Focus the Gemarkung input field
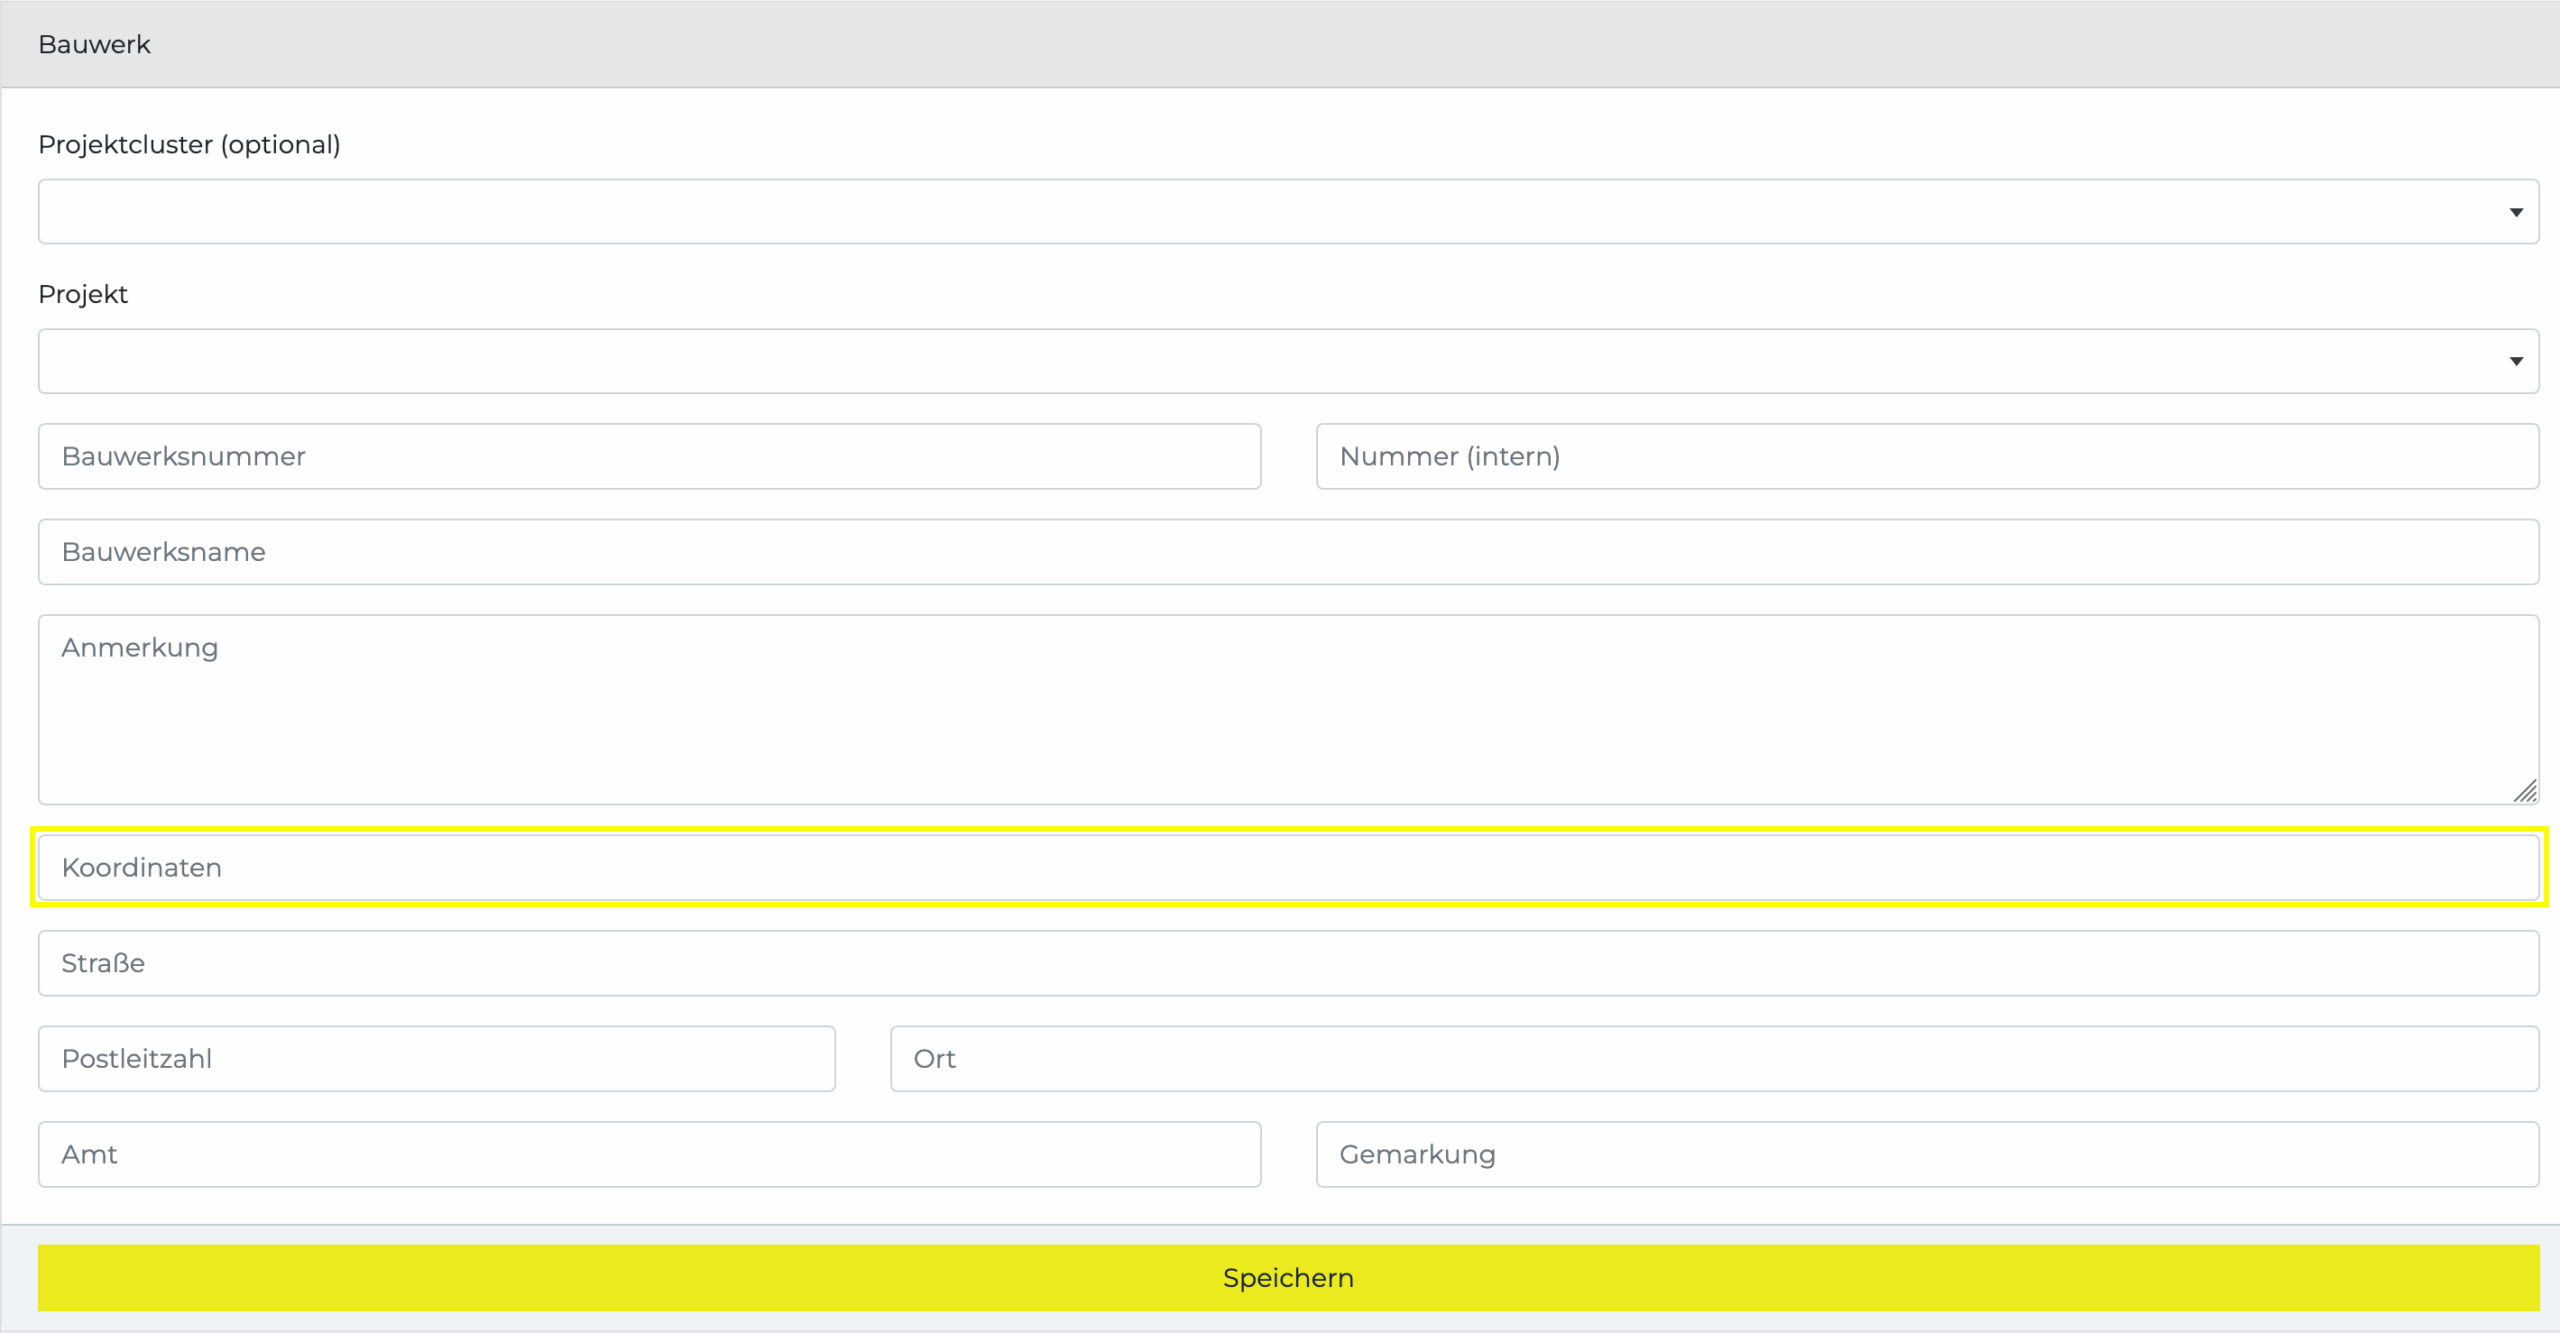 (x=1926, y=1154)
